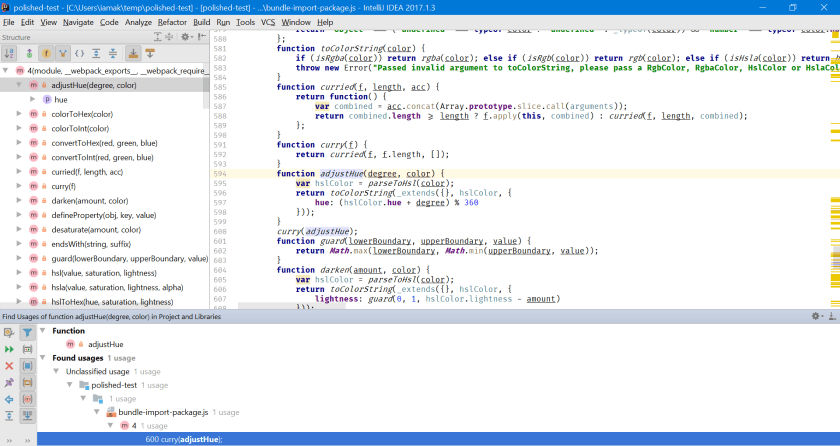Image resolution: width=840 pixels, height=446 pixels.
Task: Select desaturate(amount, color) in Structure
Action: coord(96,230)
